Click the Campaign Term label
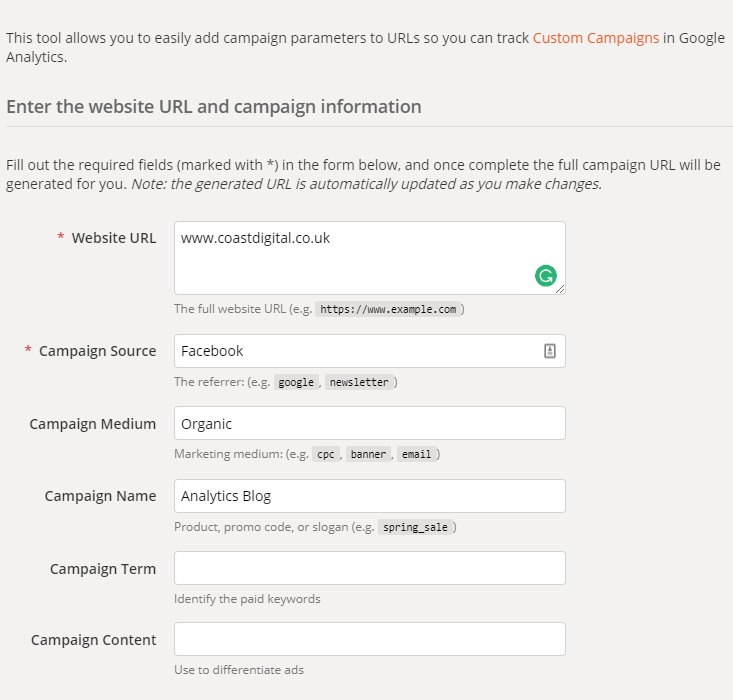 click(x=103, y=569)
